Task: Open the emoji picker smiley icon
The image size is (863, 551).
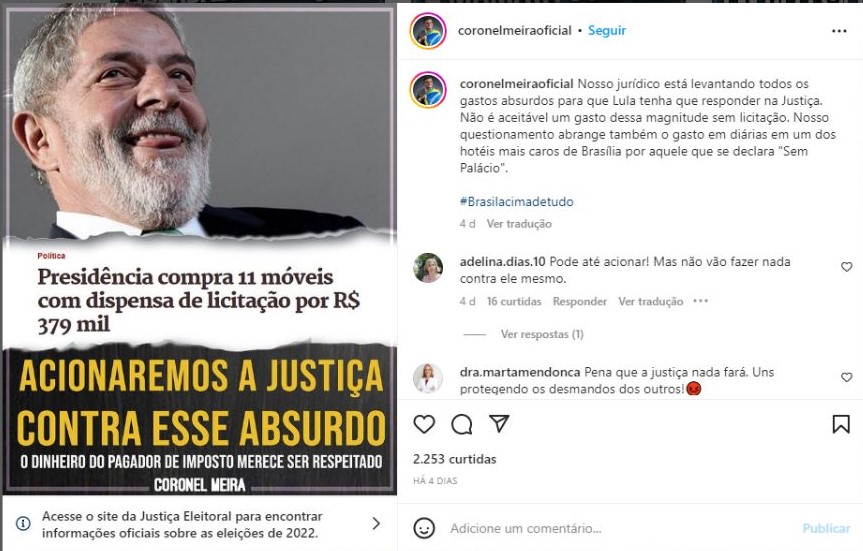Action: click(x=424, y=528)
